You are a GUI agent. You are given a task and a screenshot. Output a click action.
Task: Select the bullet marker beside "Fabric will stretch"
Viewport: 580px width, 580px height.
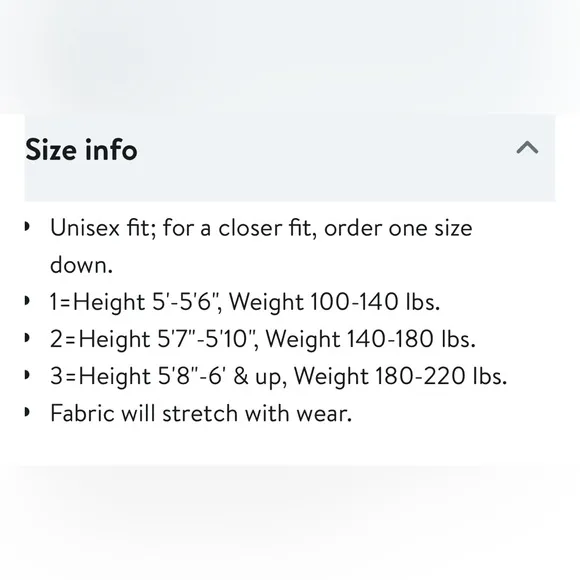pos(27,412)
